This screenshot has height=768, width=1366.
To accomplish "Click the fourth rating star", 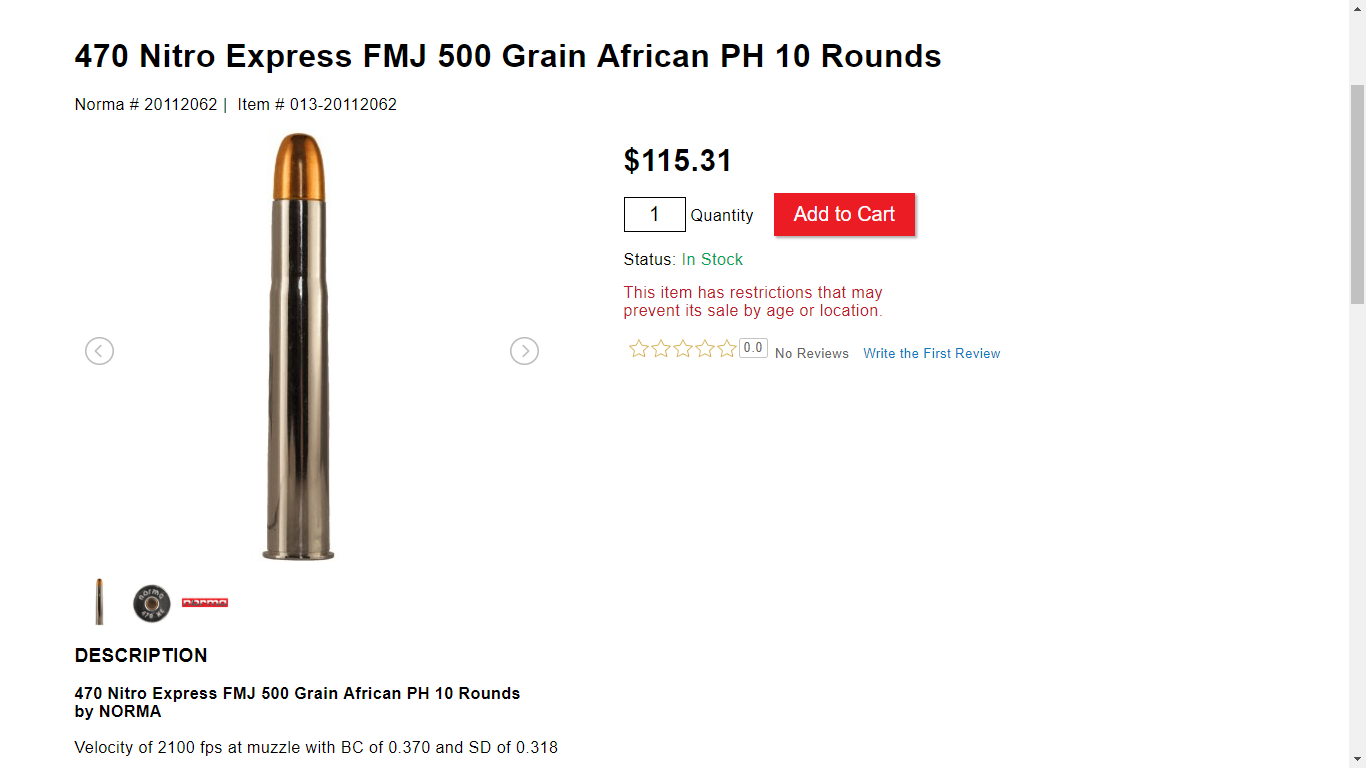I will (705, 349).
